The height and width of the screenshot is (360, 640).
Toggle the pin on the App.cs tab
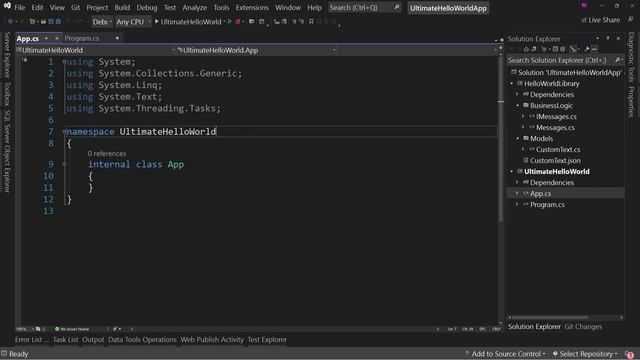pyautogui.click(x=46, y=38)
